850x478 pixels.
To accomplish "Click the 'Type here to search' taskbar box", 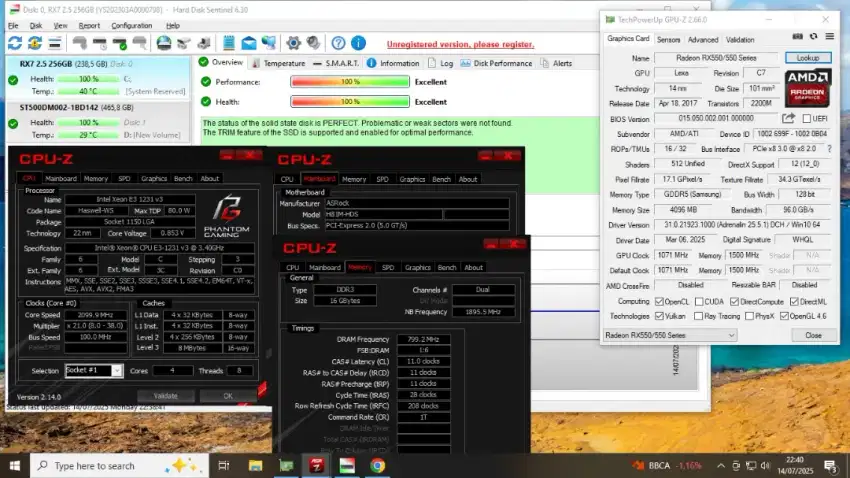I will tap(119, 466).
